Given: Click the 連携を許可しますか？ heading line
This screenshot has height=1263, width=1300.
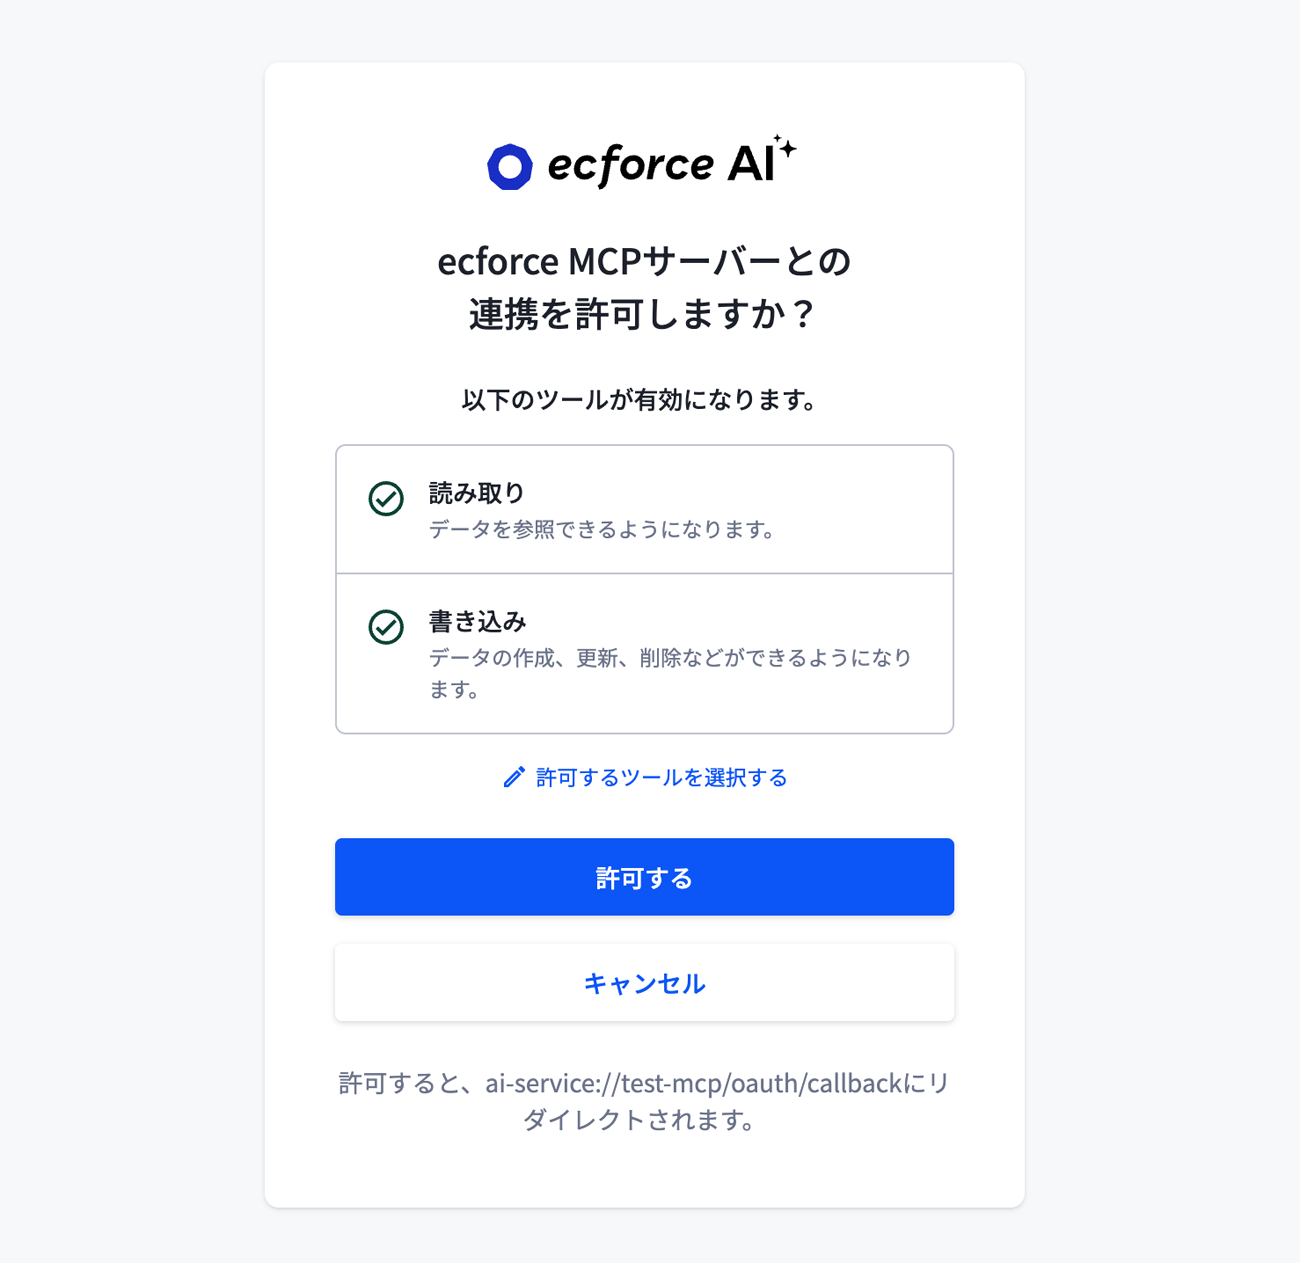Looking at the screenshot, I should 644,314.
